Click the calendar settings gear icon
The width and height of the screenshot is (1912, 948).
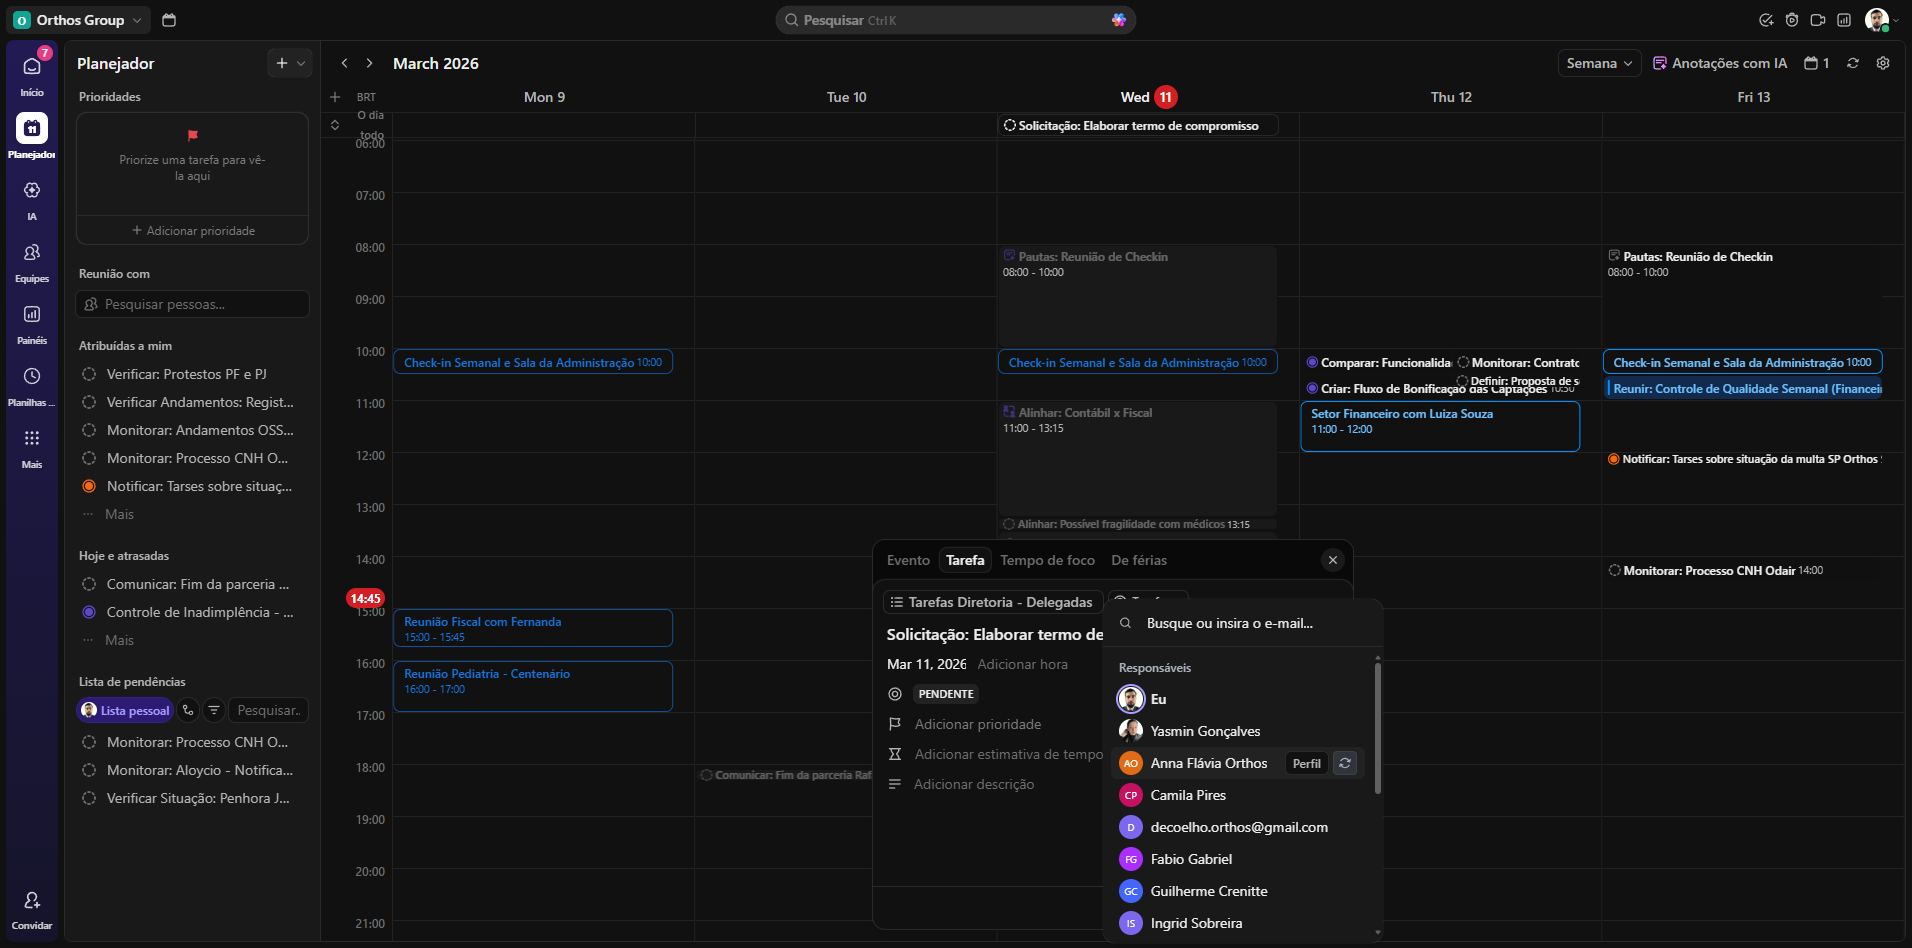pos(1883,63)
